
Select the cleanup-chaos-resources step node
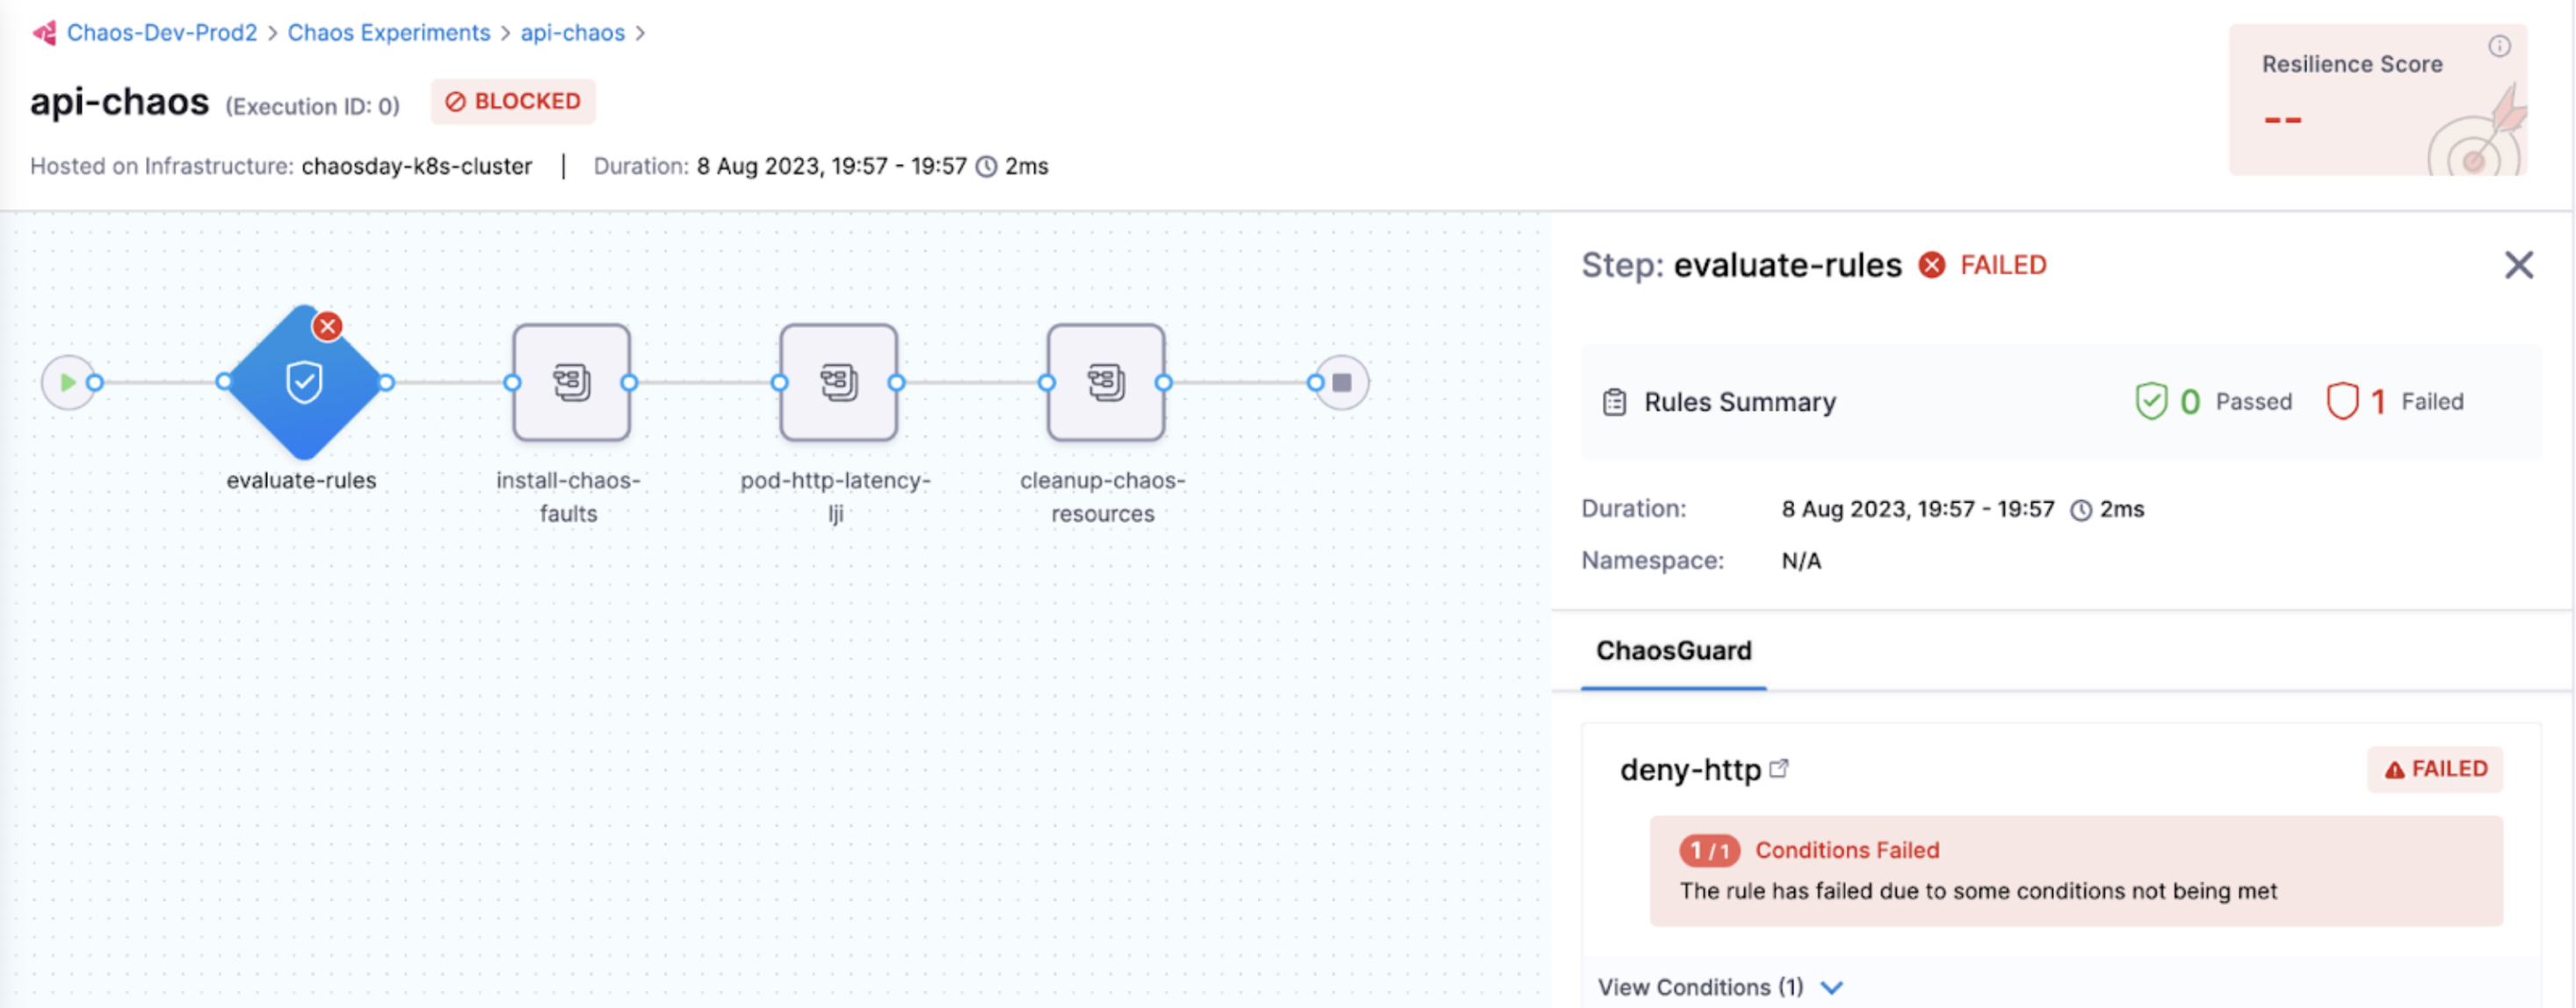1105,383
